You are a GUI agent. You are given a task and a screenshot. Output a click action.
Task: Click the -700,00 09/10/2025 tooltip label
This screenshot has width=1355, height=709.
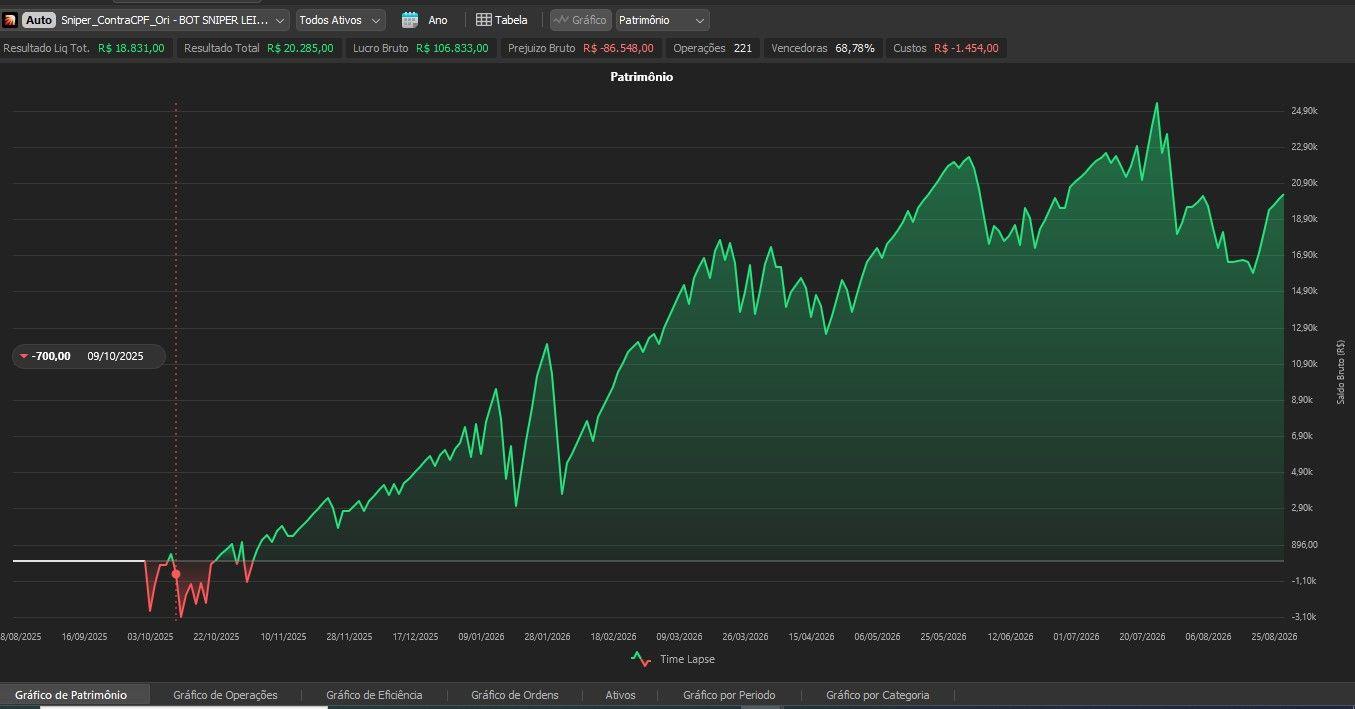pyautogui.click(x=88, y=356)
